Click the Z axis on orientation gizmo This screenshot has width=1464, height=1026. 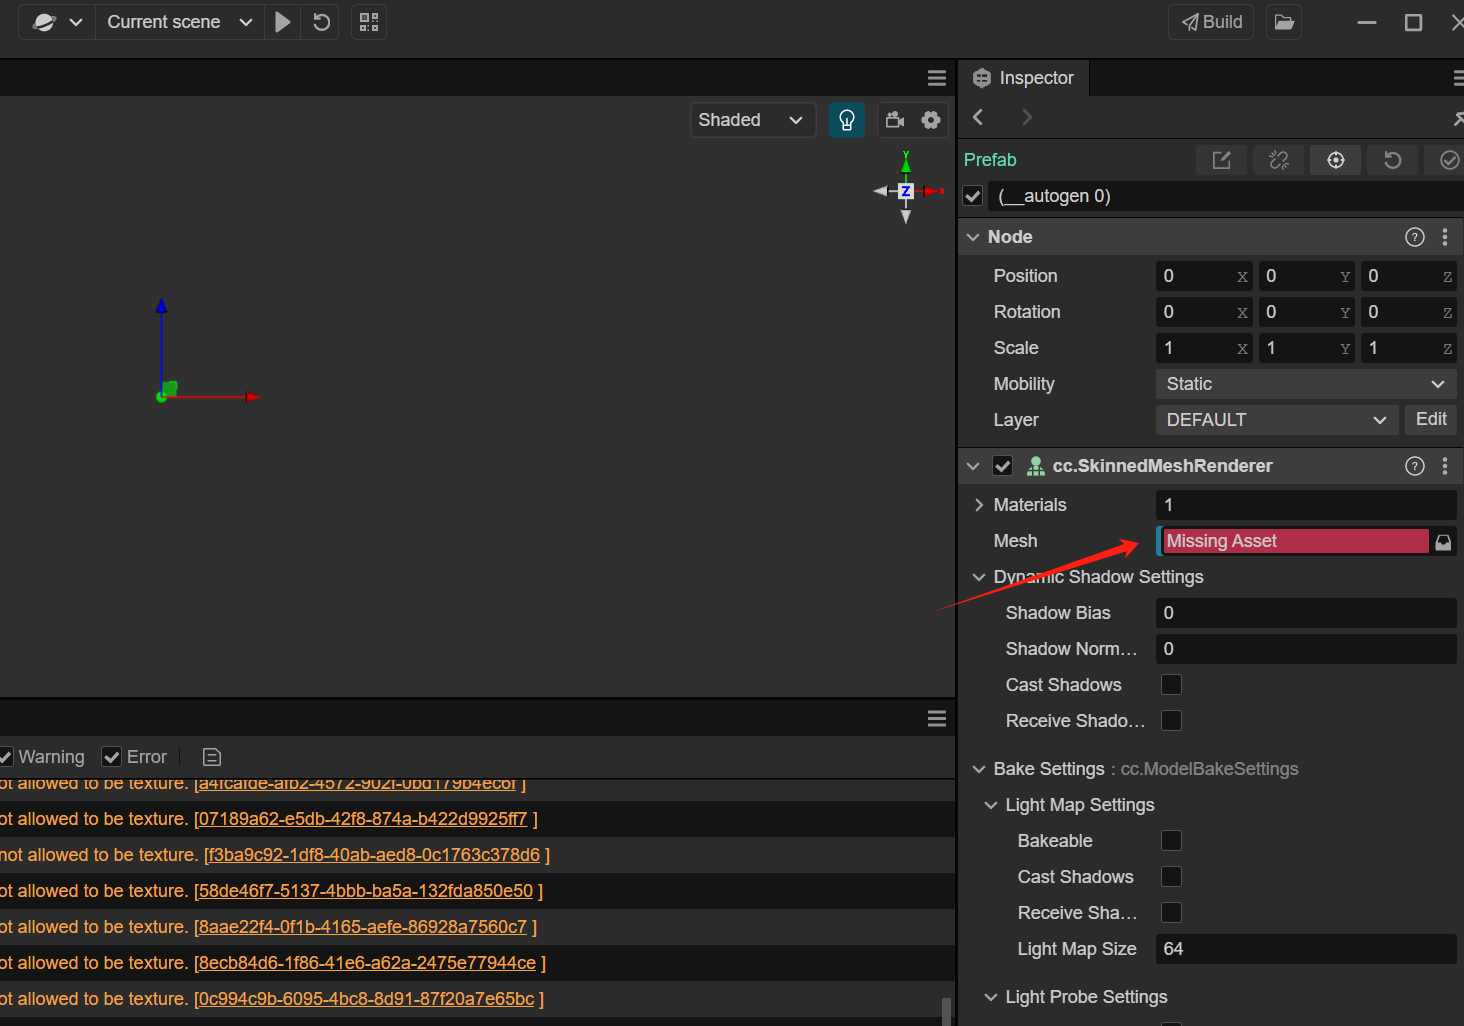(x=906, y=191)
